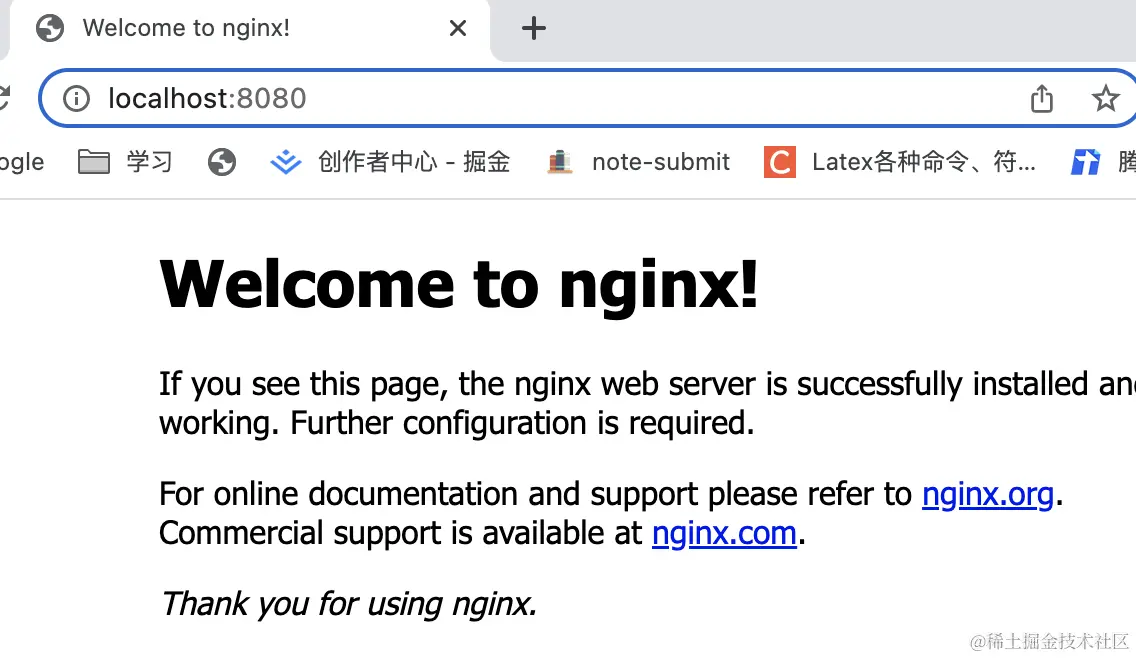Close the Welcome to nginx! tab
This screenshot has height=658, width=1136.
[x=457, y=28]
